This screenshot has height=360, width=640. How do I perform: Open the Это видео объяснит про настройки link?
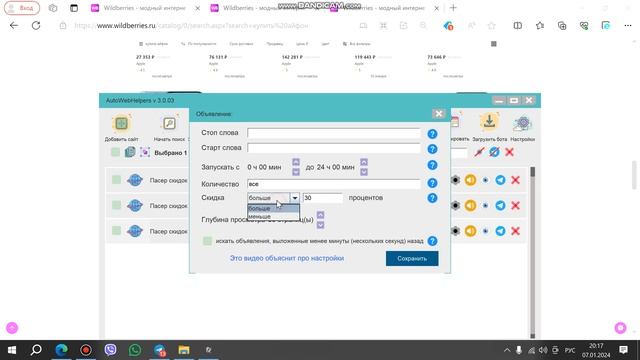[287, 258]
